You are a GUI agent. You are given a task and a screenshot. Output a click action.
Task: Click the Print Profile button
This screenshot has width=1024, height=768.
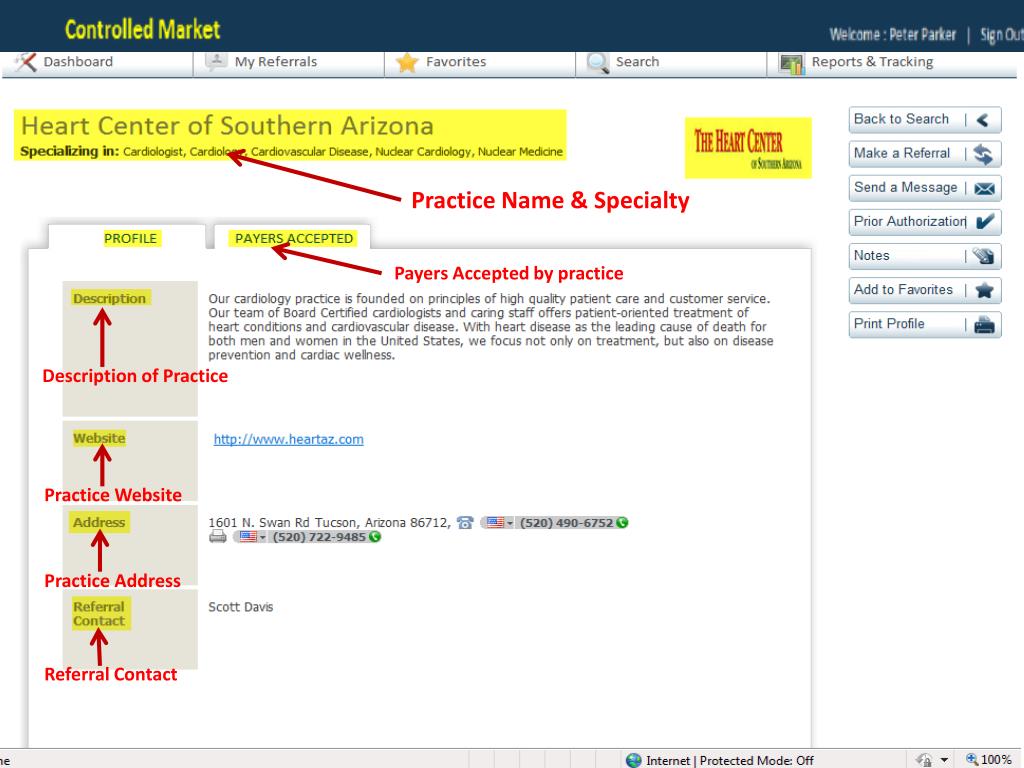925,324
